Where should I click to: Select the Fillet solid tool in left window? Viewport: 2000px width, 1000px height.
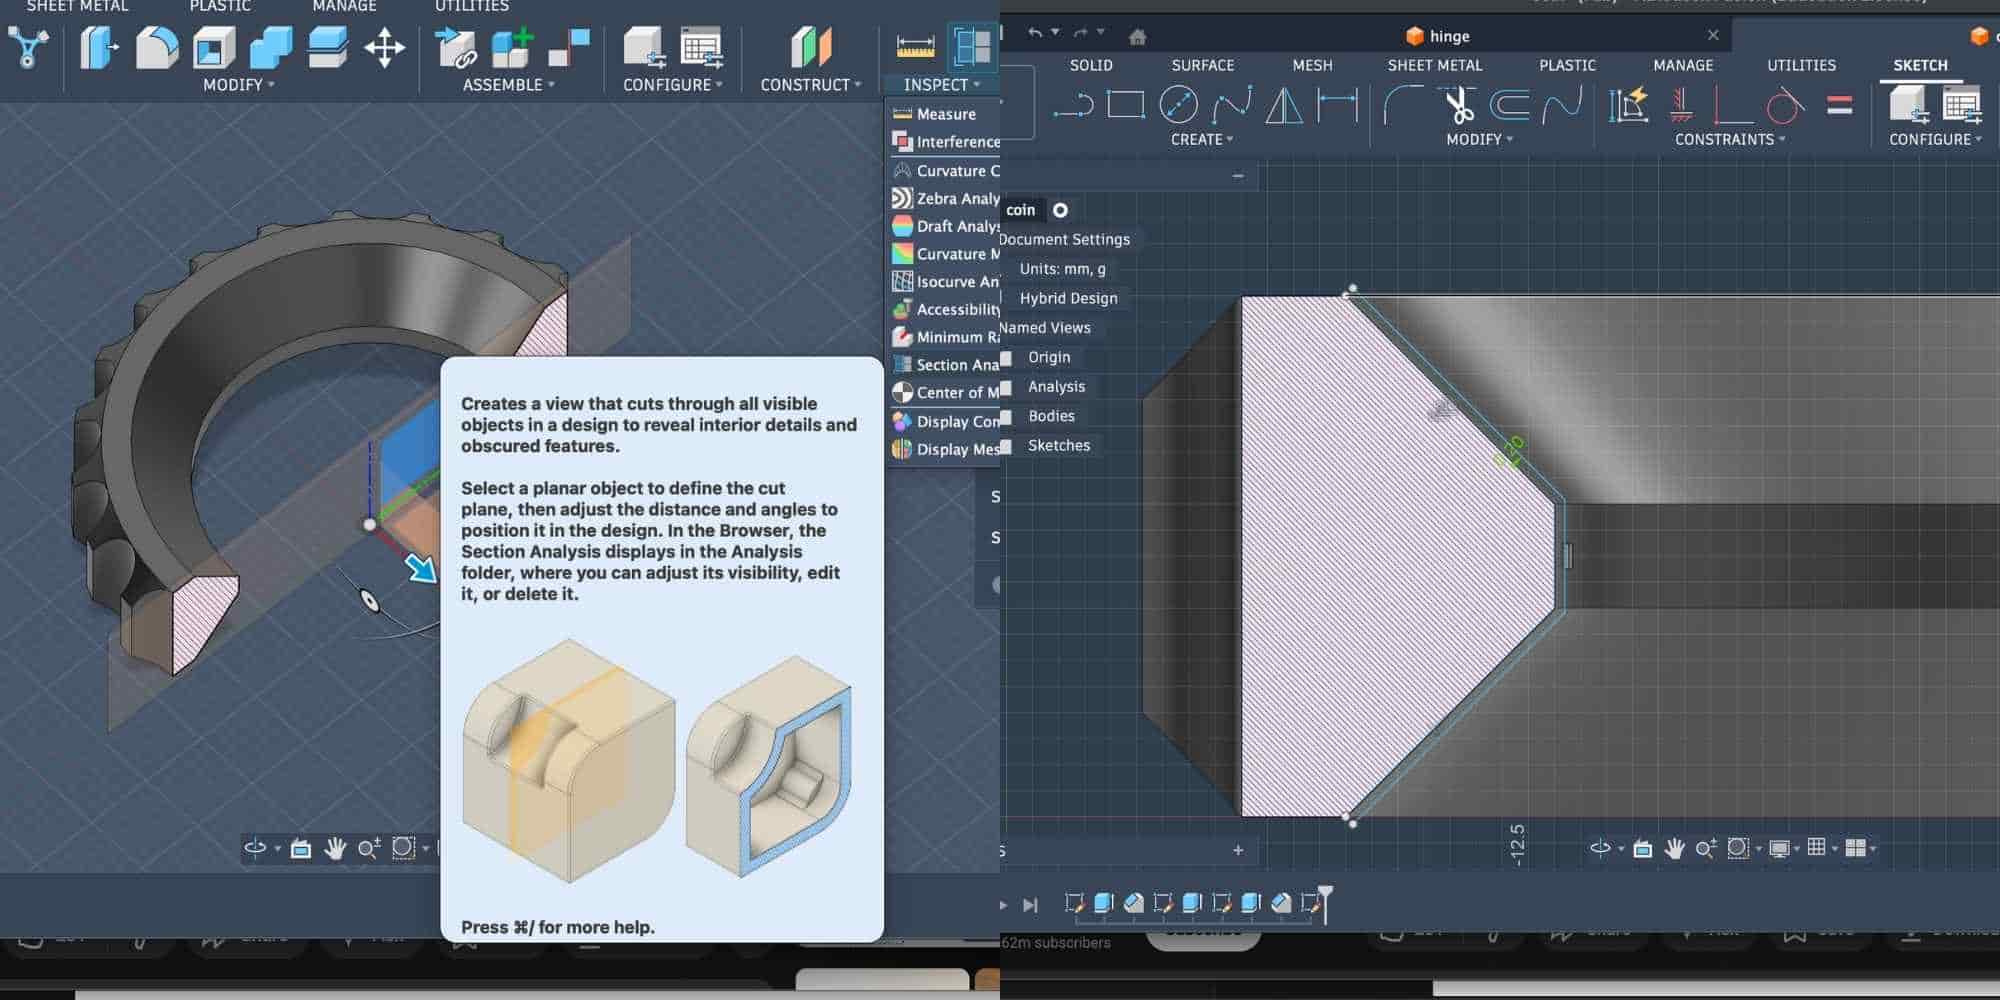tap(157, 47)
